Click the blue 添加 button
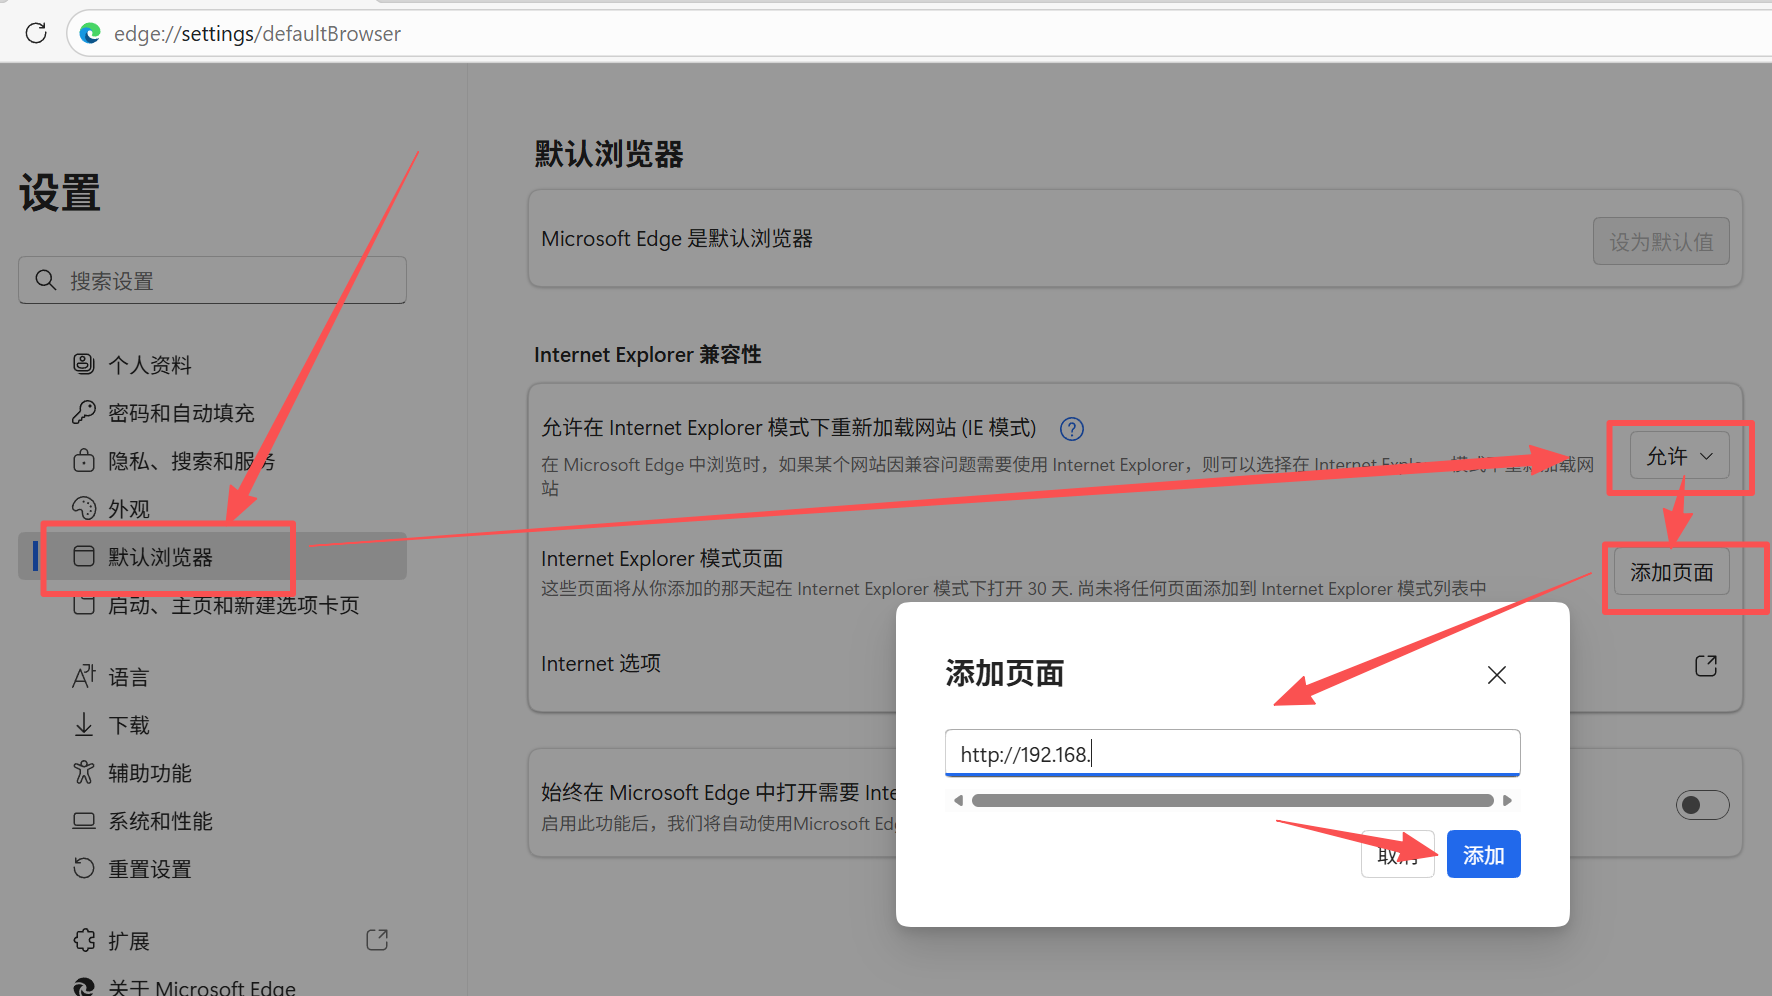This screenshot has width=1772, height=996. pos(1484,855)
